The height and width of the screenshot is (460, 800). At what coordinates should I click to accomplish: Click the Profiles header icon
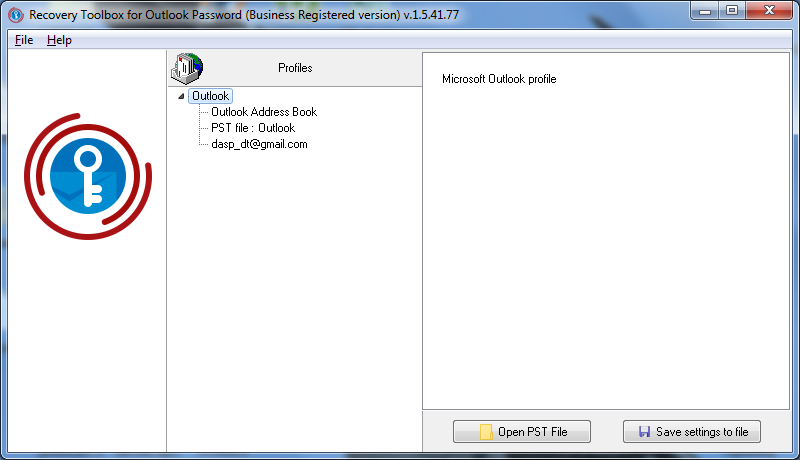pos(187,68)
